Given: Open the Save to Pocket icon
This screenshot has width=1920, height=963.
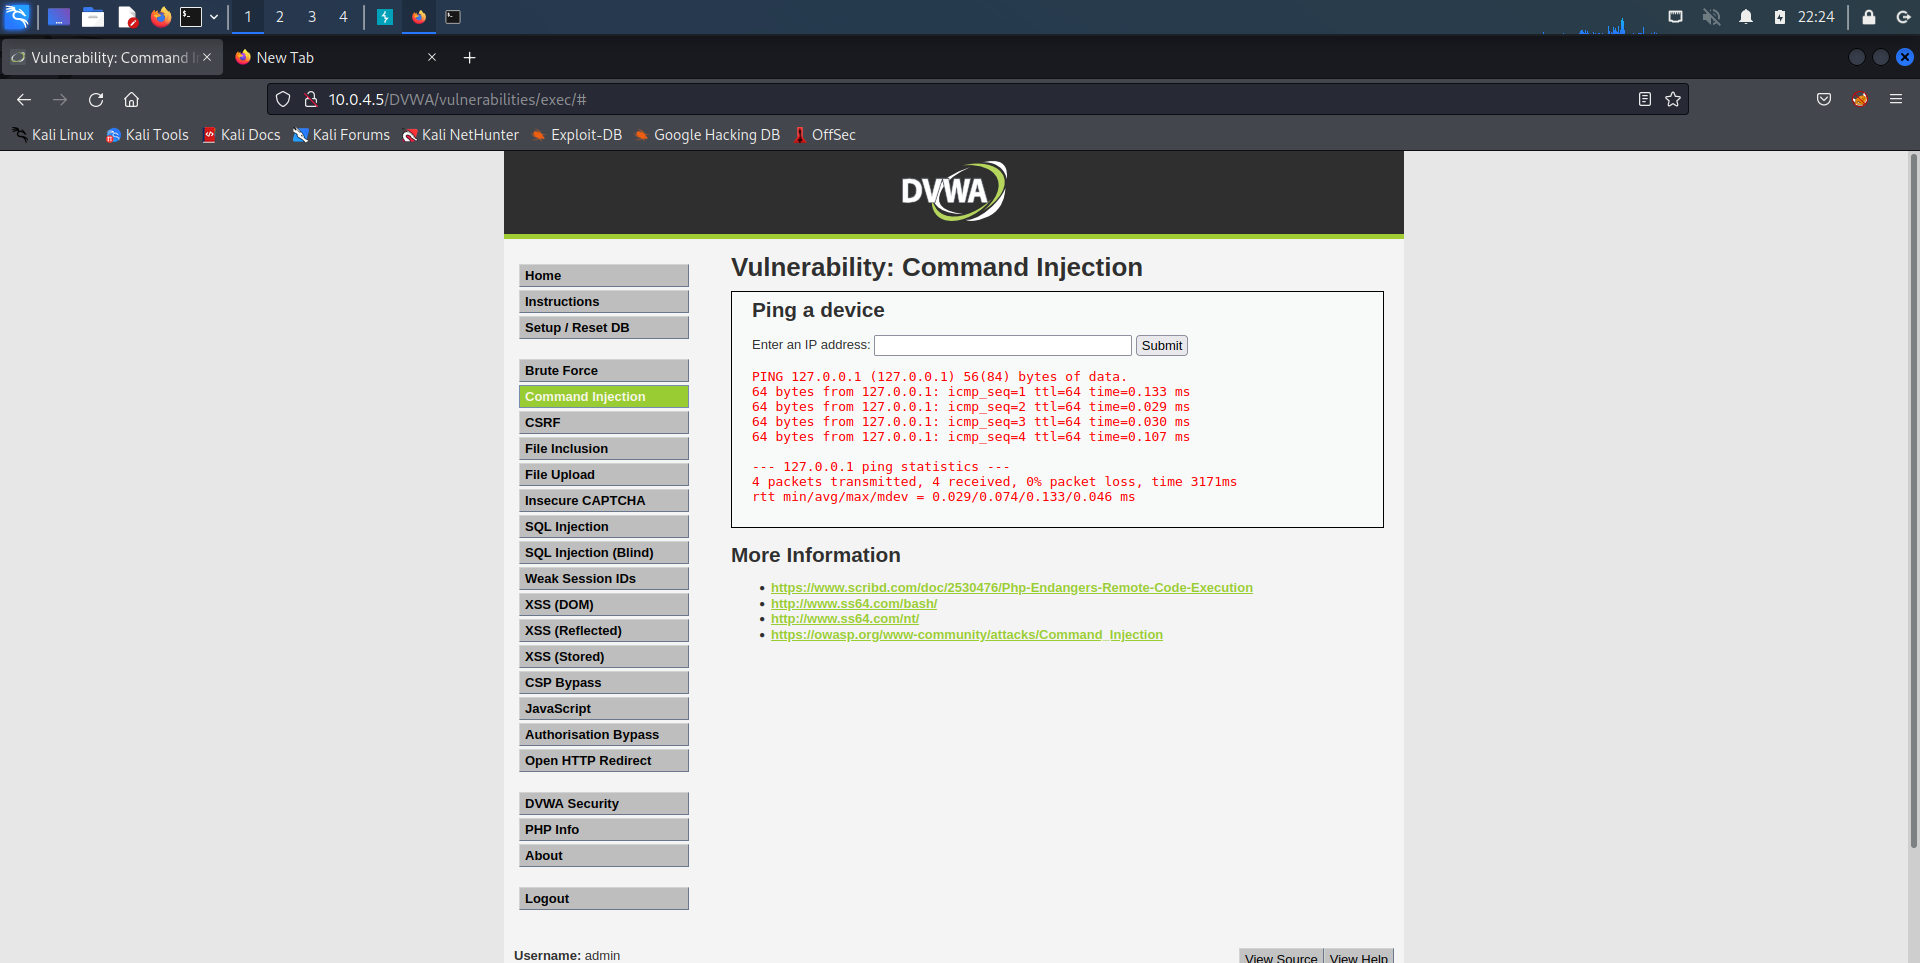Looking at the screenshot, I should 1824,100.
